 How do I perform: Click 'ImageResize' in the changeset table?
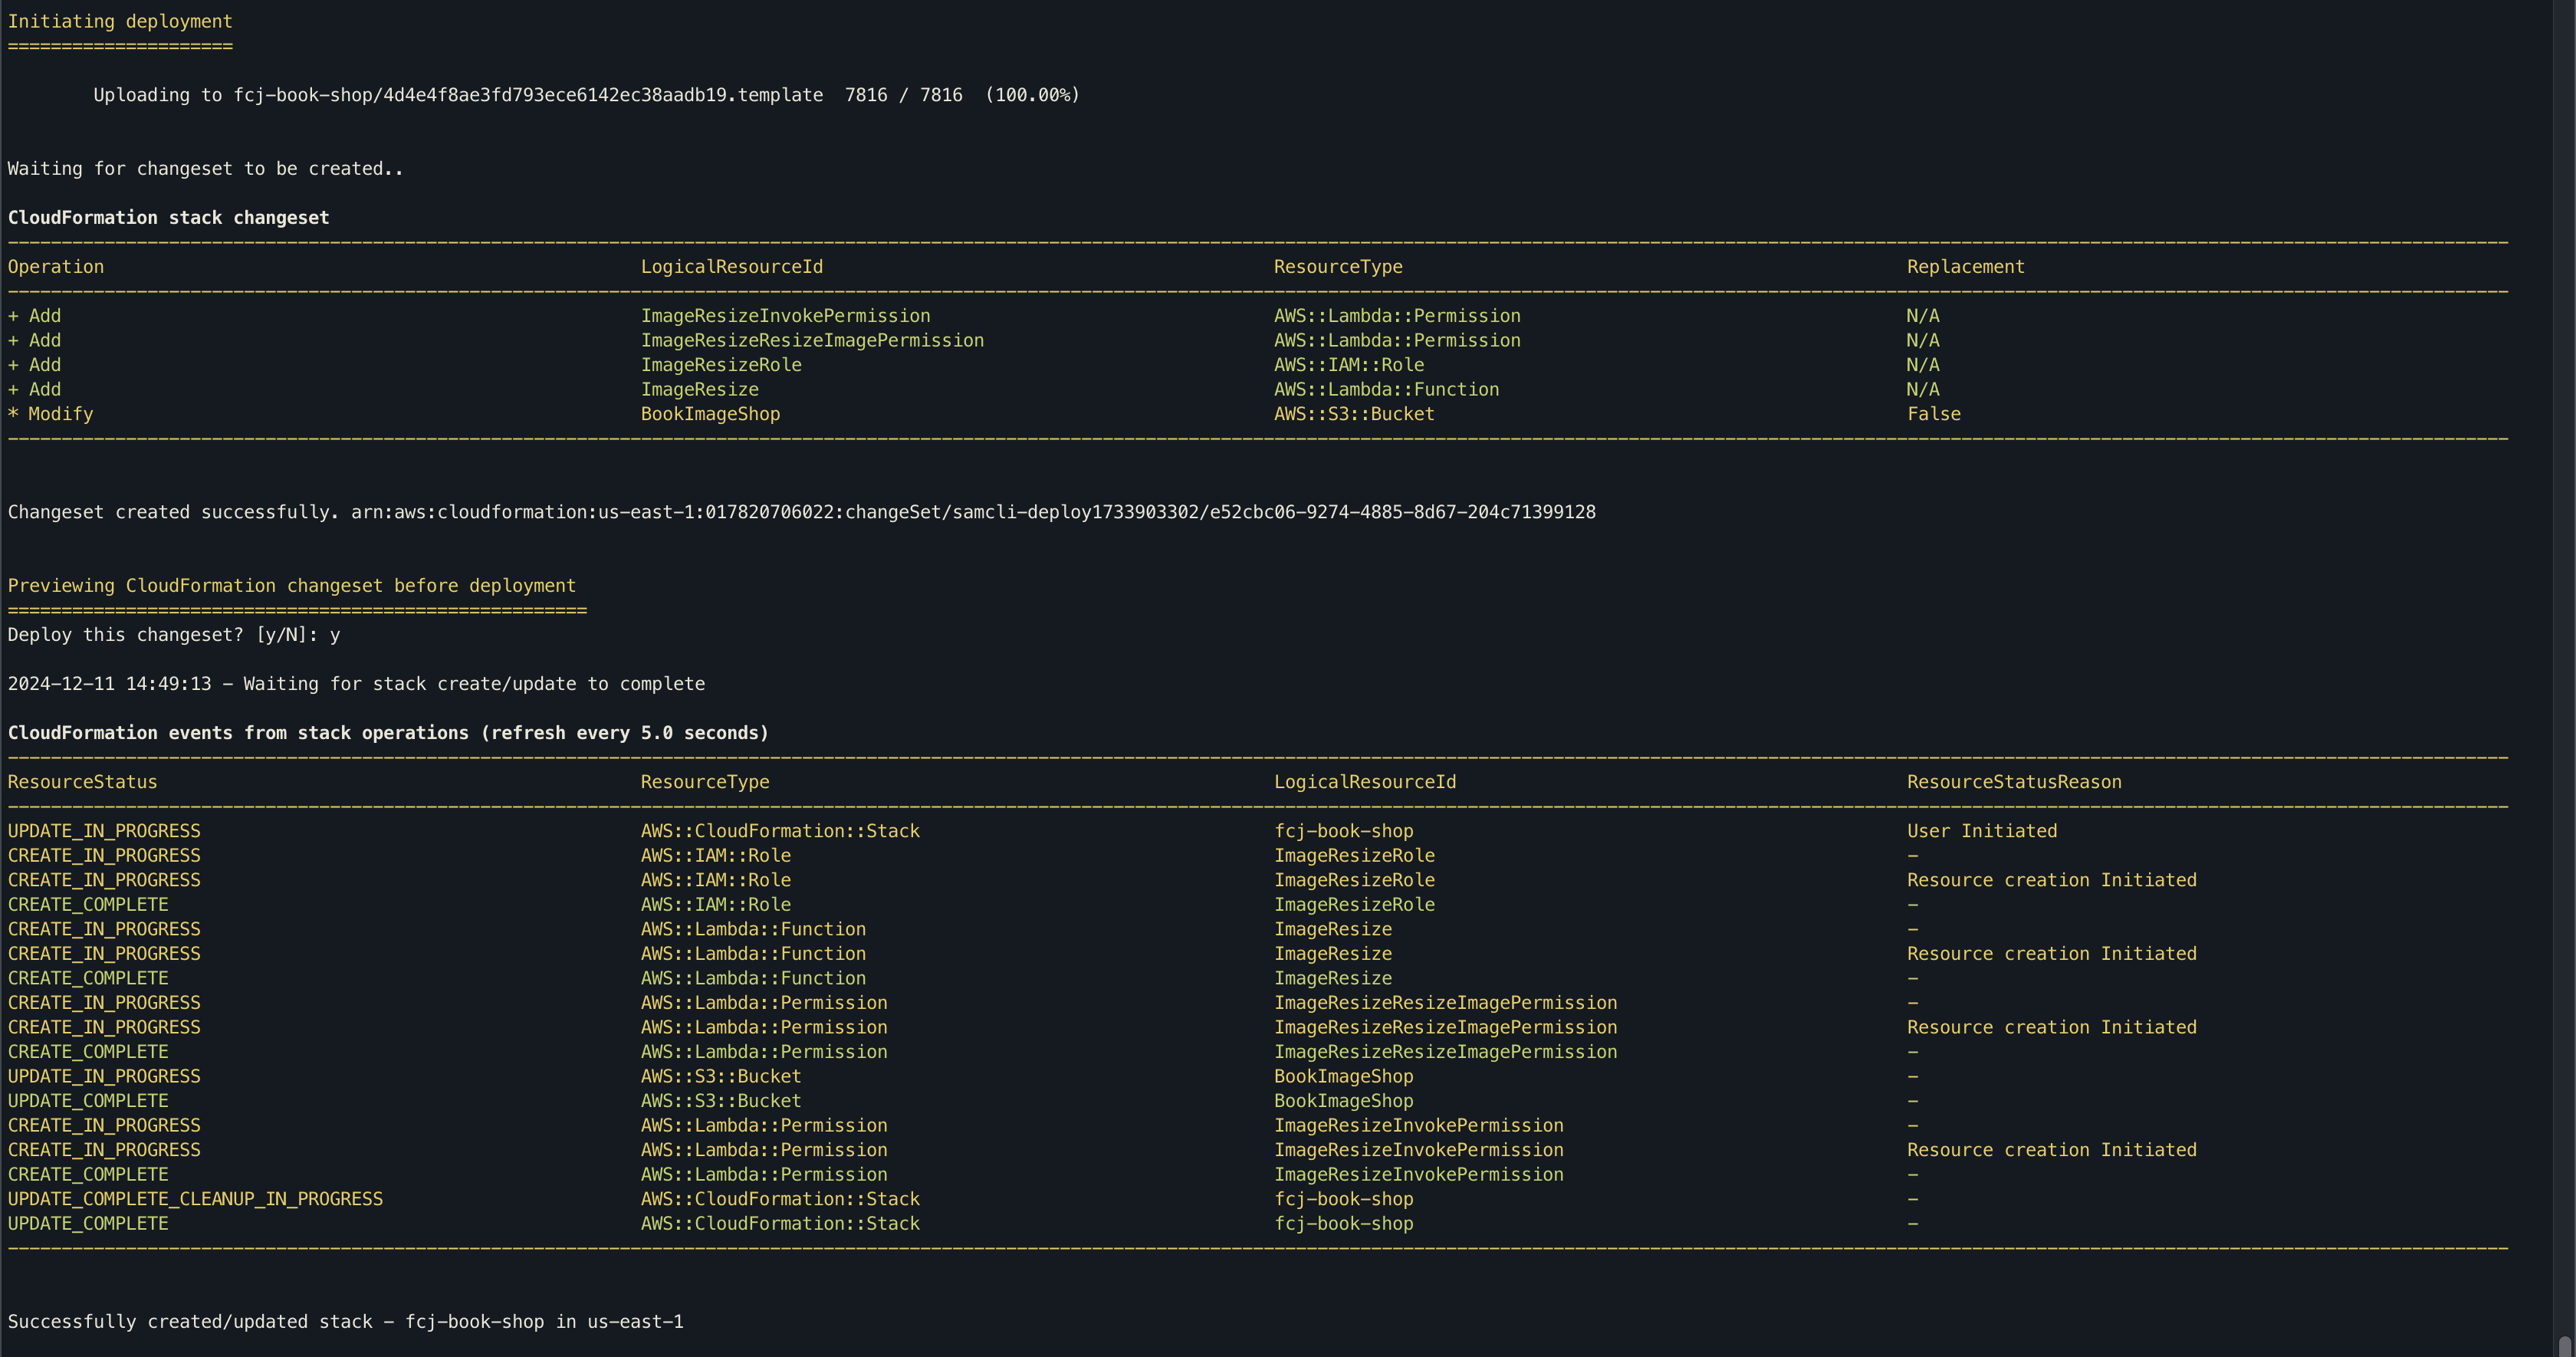coord(699,389)
